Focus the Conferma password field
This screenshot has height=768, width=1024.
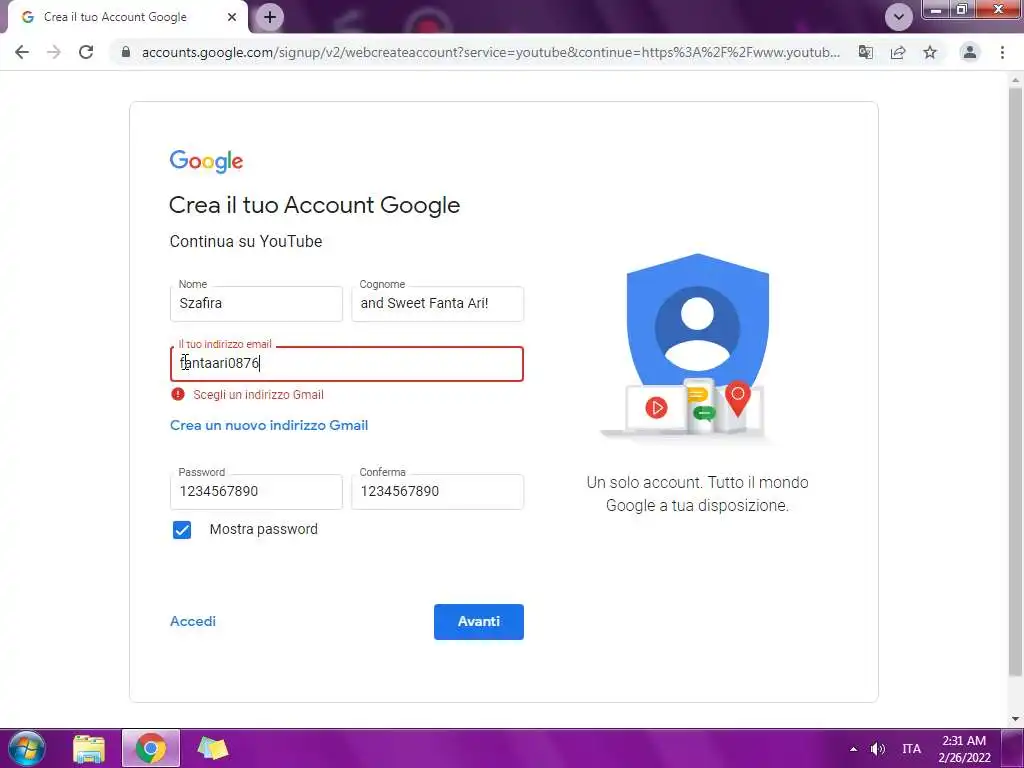(438, 492)
